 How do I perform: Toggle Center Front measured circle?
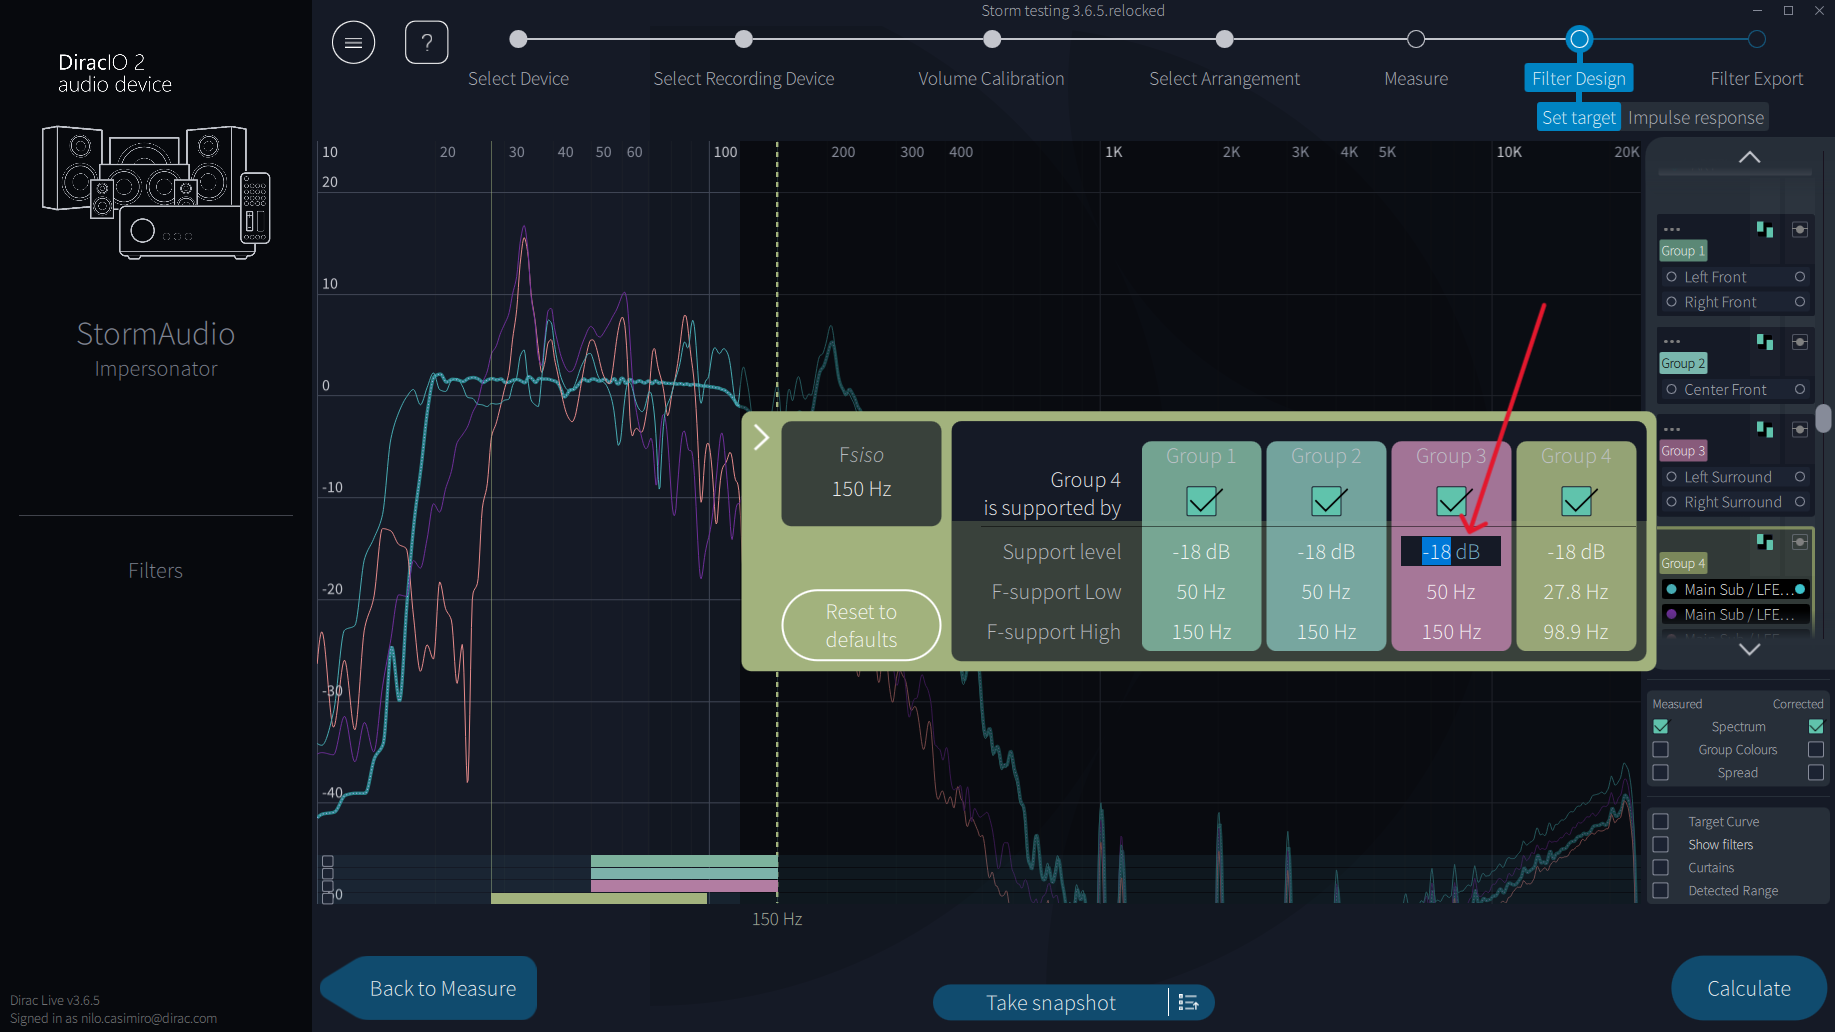pos(1671,390)
